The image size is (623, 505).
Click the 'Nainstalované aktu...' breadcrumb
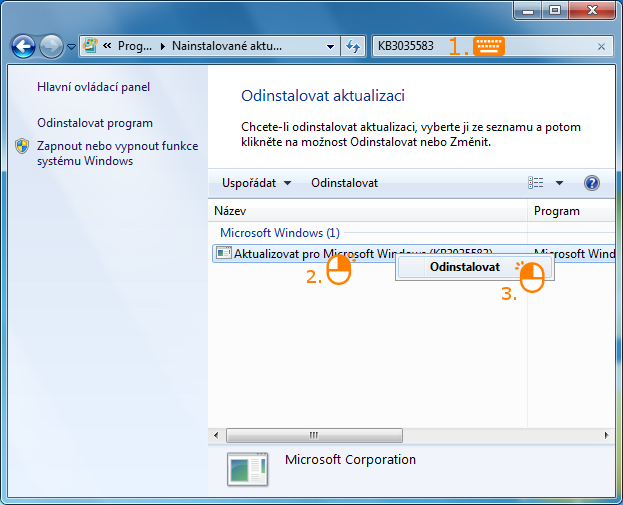coord(227,46)
